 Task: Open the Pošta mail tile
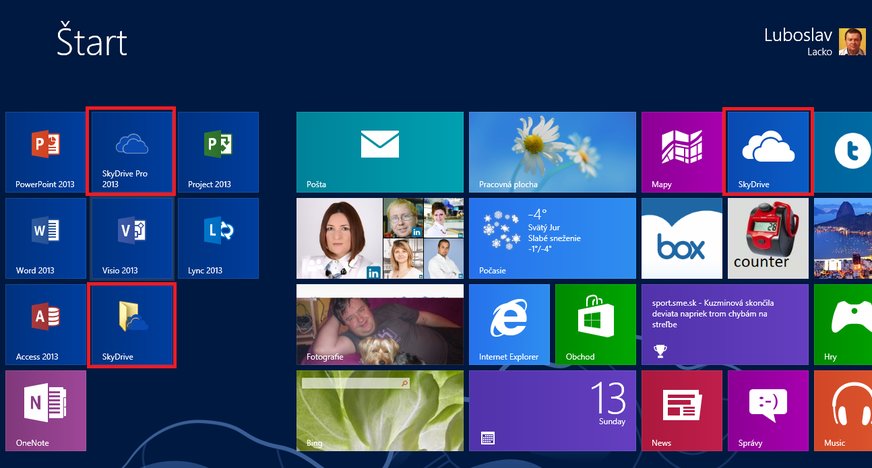tap(379, 152)
